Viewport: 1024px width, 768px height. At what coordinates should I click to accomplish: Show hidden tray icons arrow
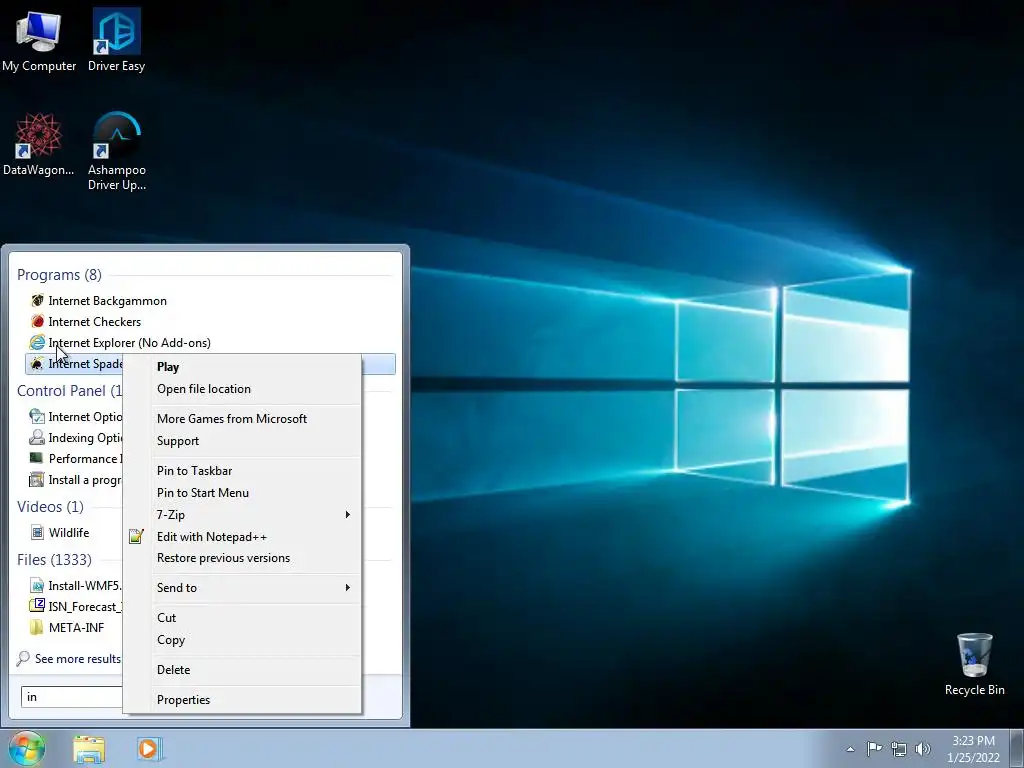(850, 749)
